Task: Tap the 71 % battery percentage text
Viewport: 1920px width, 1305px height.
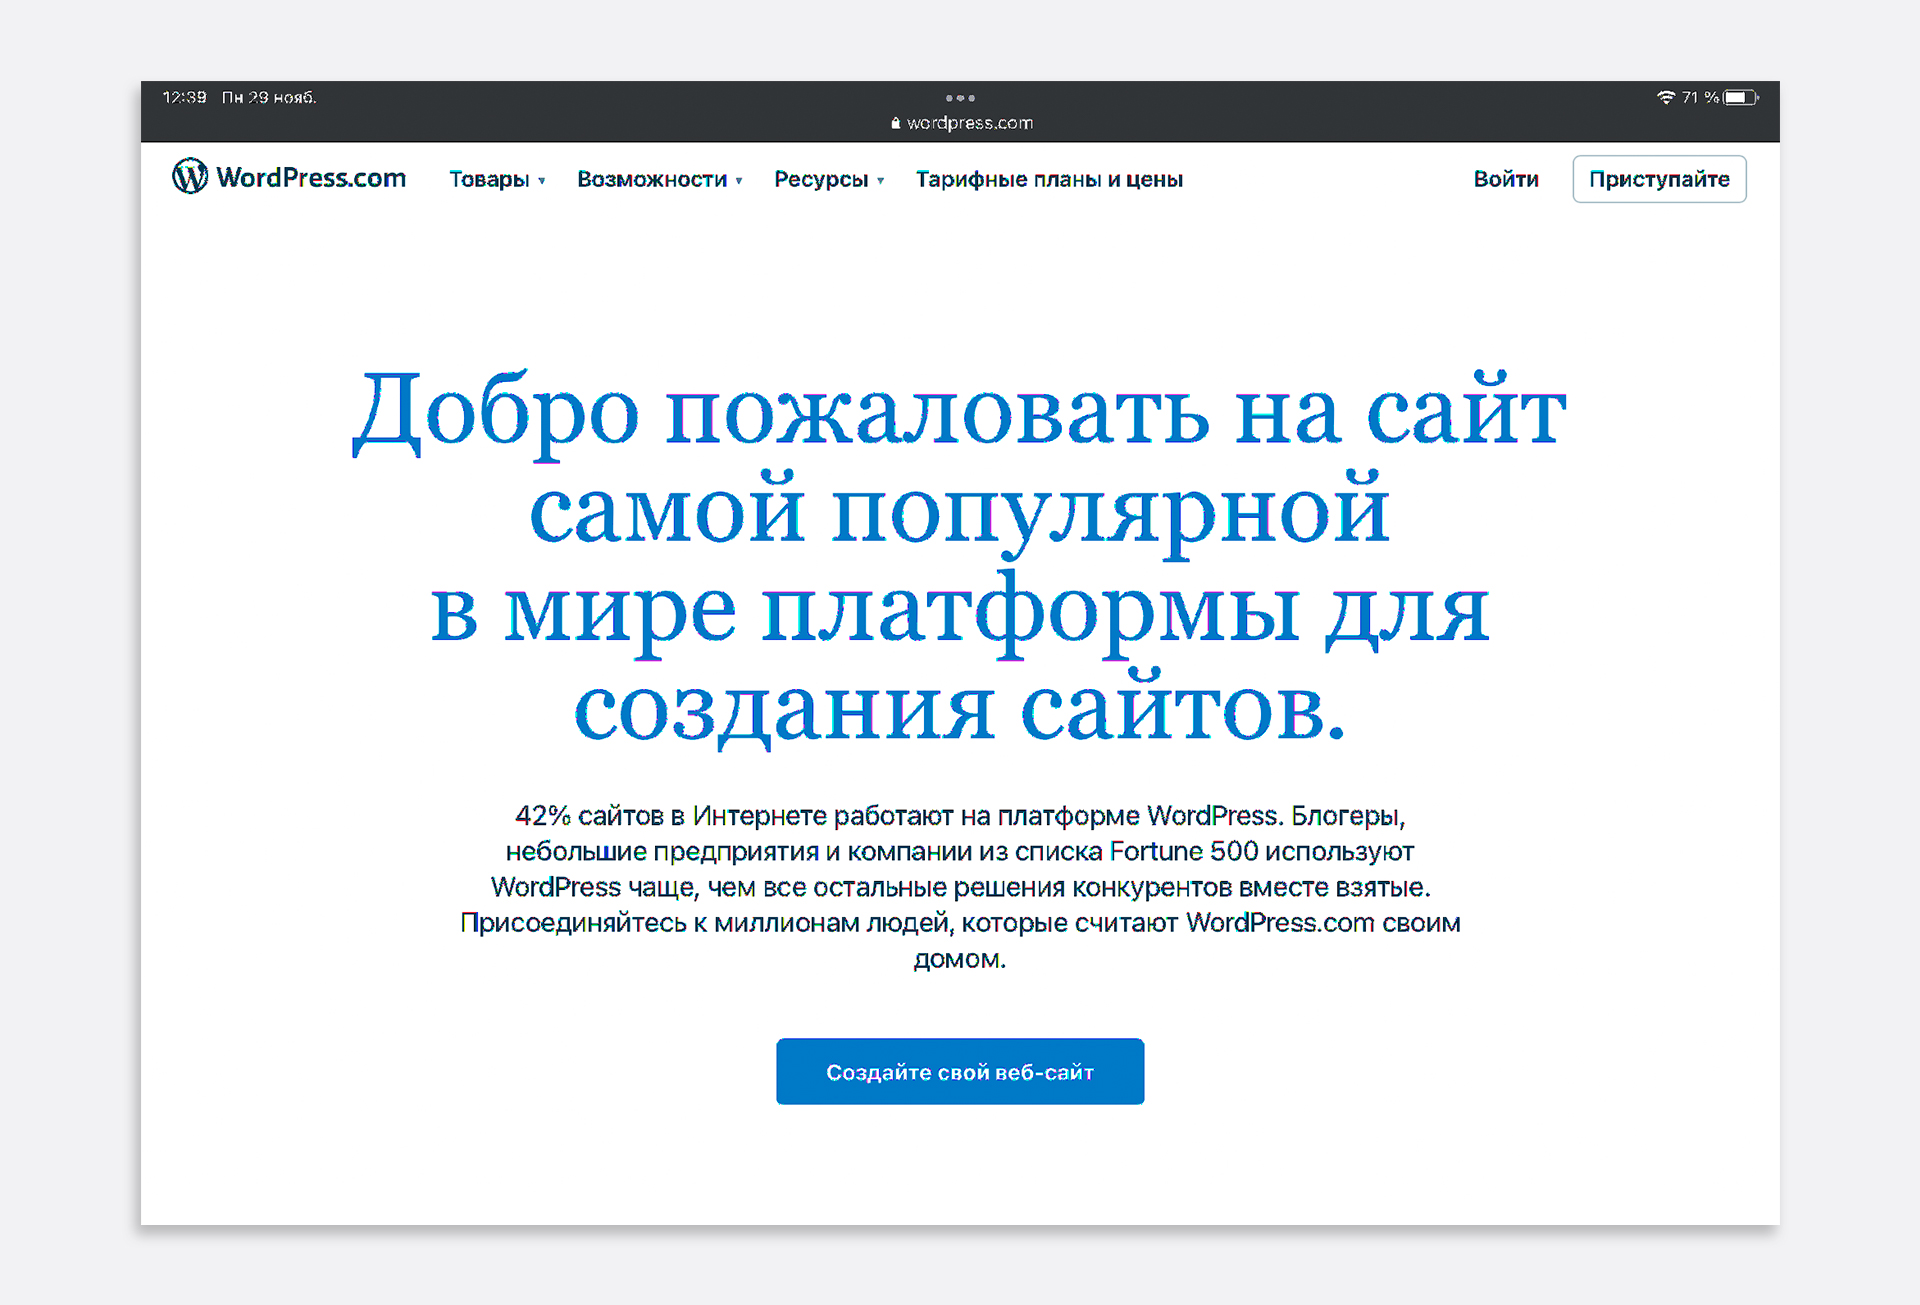Action: (x=1699, y=97)
